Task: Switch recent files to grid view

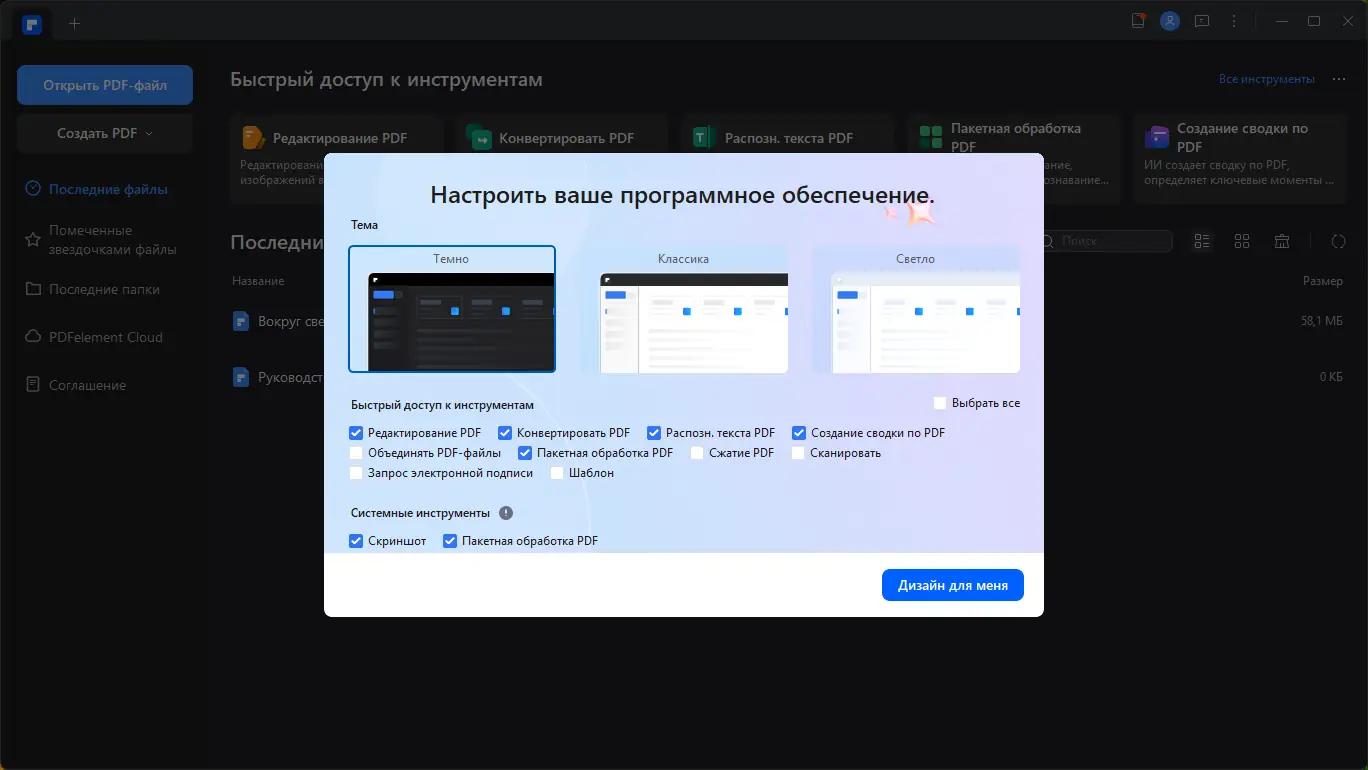Action: 1242,241
